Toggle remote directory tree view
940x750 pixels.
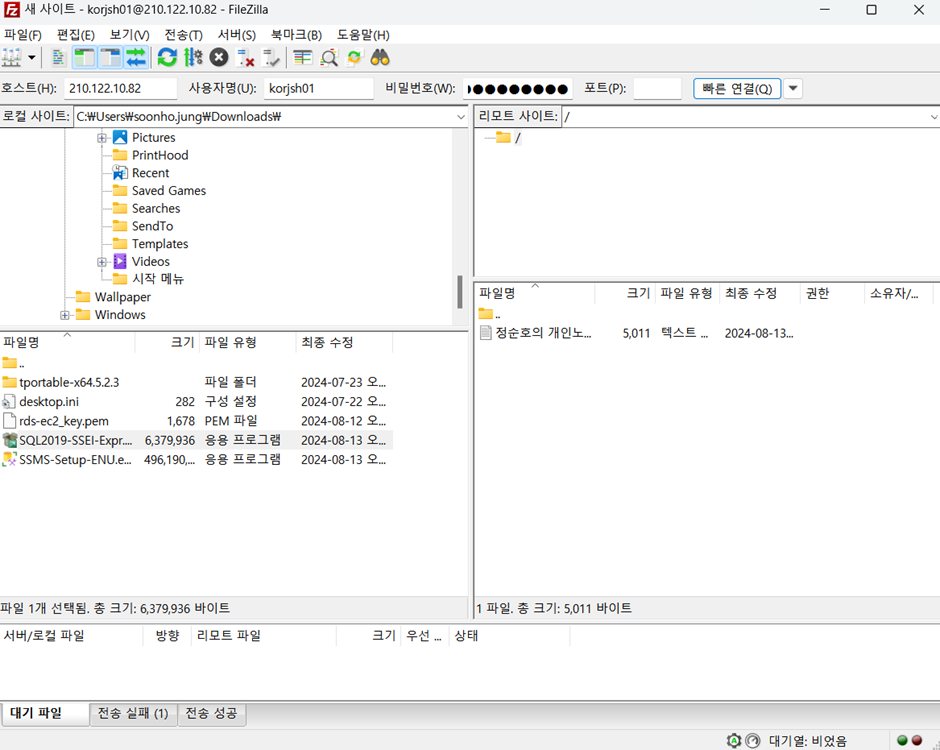pos(110,57)
